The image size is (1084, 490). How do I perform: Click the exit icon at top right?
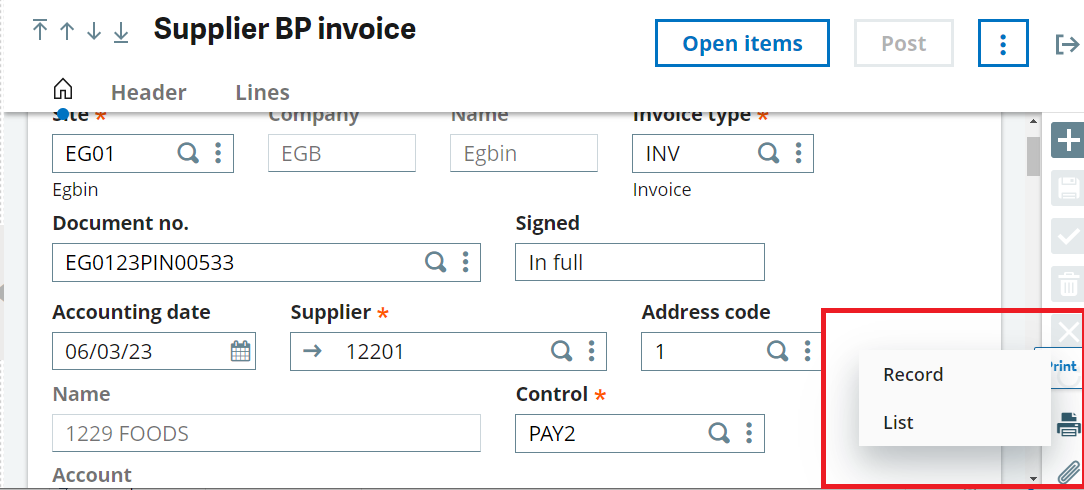tap(1067, 44)
